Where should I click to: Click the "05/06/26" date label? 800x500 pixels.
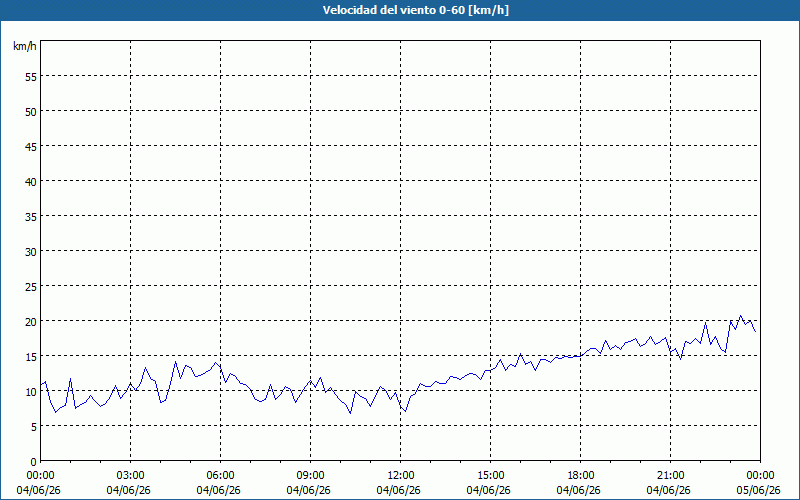[x=758, y=490]
